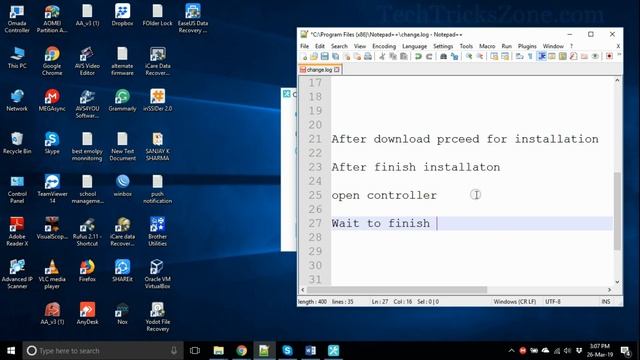The height and width of the screenshot is (360, 640).
Task: Click the text line 'After download prceed for installation'
Action: [x=465, y=139]
